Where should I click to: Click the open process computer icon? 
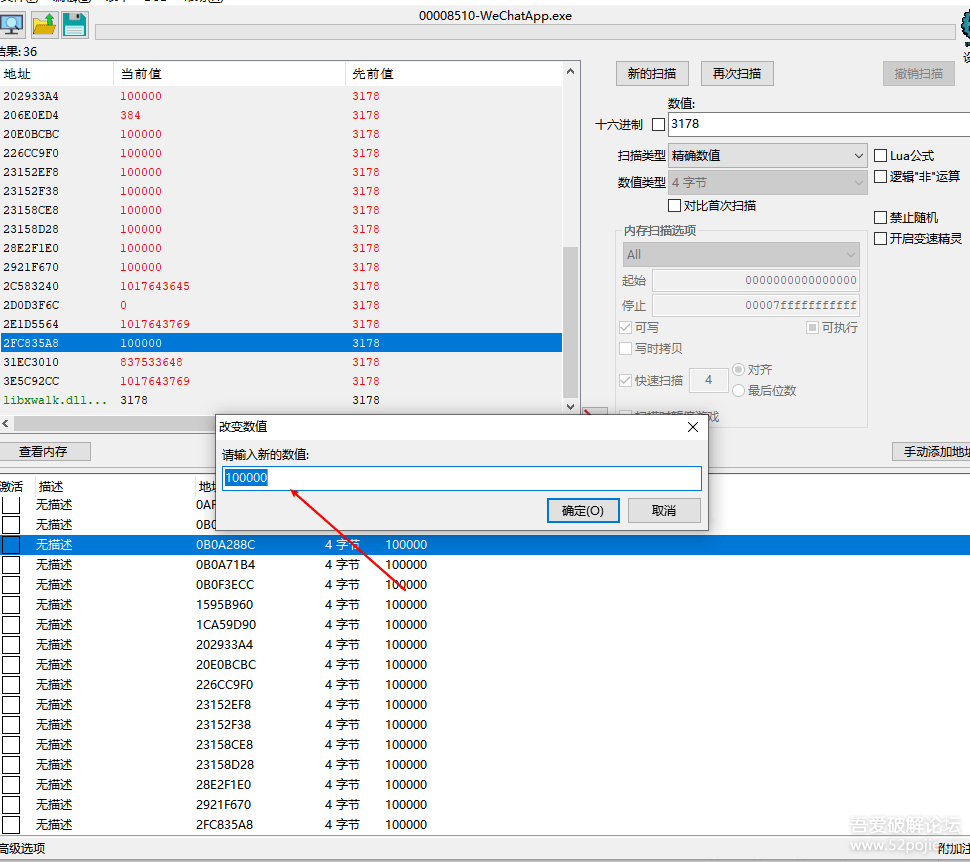tap(12, 25)
